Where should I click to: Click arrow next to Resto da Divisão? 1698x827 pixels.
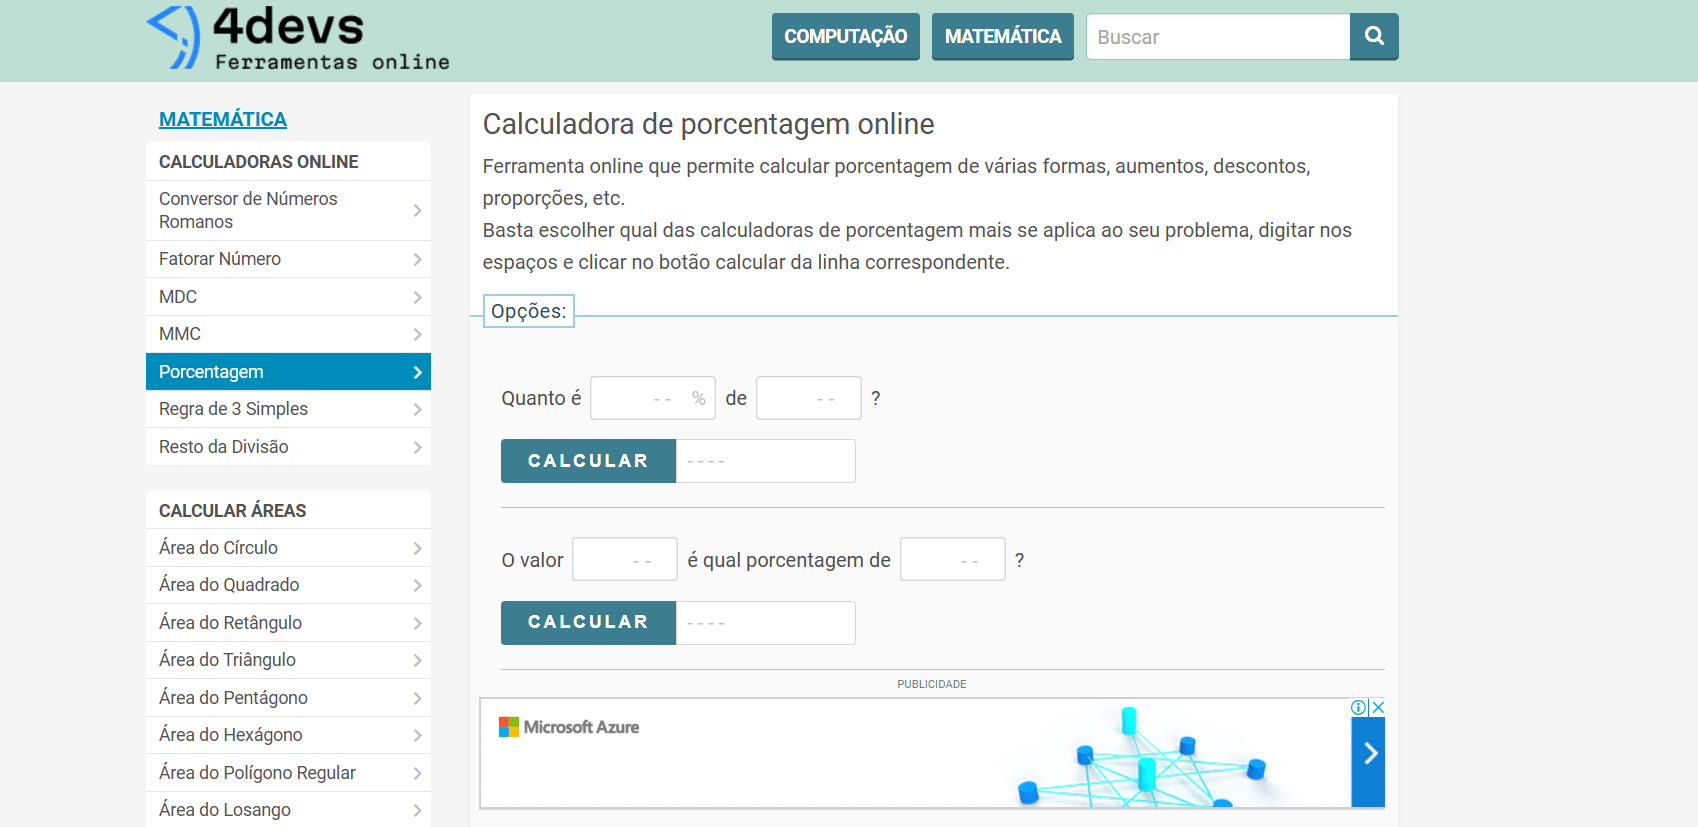tap(417, 448)
